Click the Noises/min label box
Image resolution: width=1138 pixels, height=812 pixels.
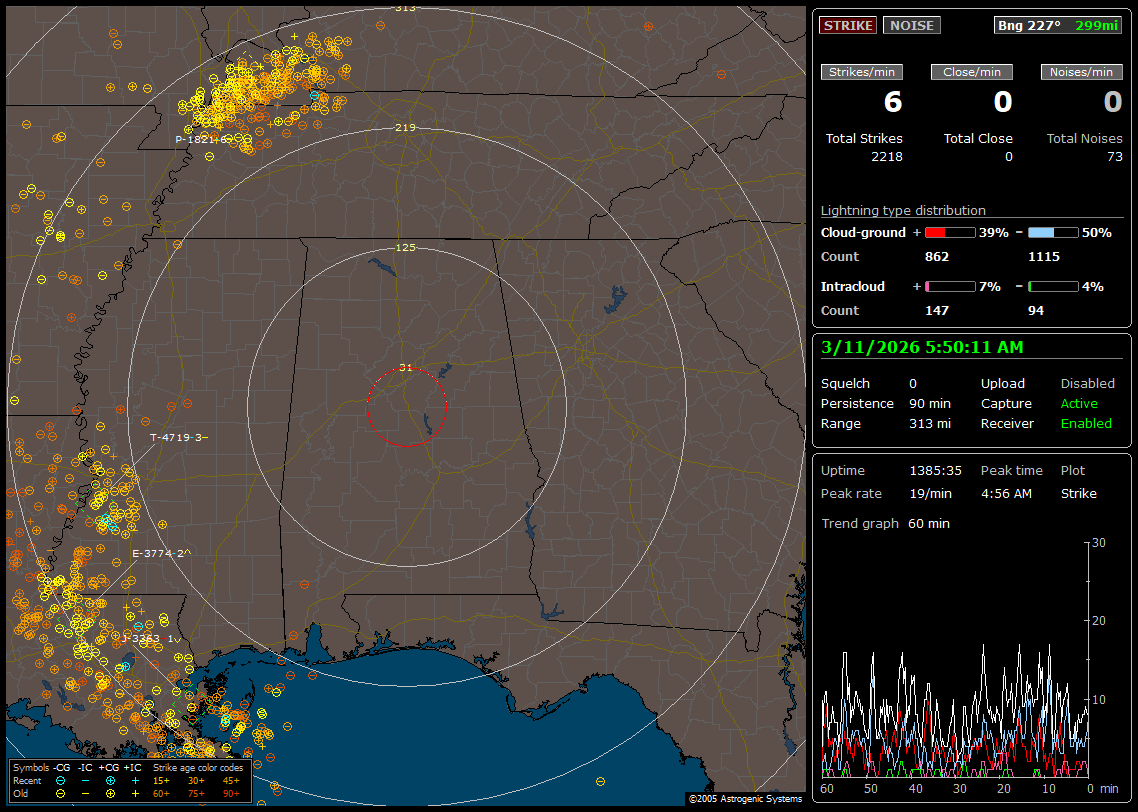pyautogui.click(x=1081, y=72)
